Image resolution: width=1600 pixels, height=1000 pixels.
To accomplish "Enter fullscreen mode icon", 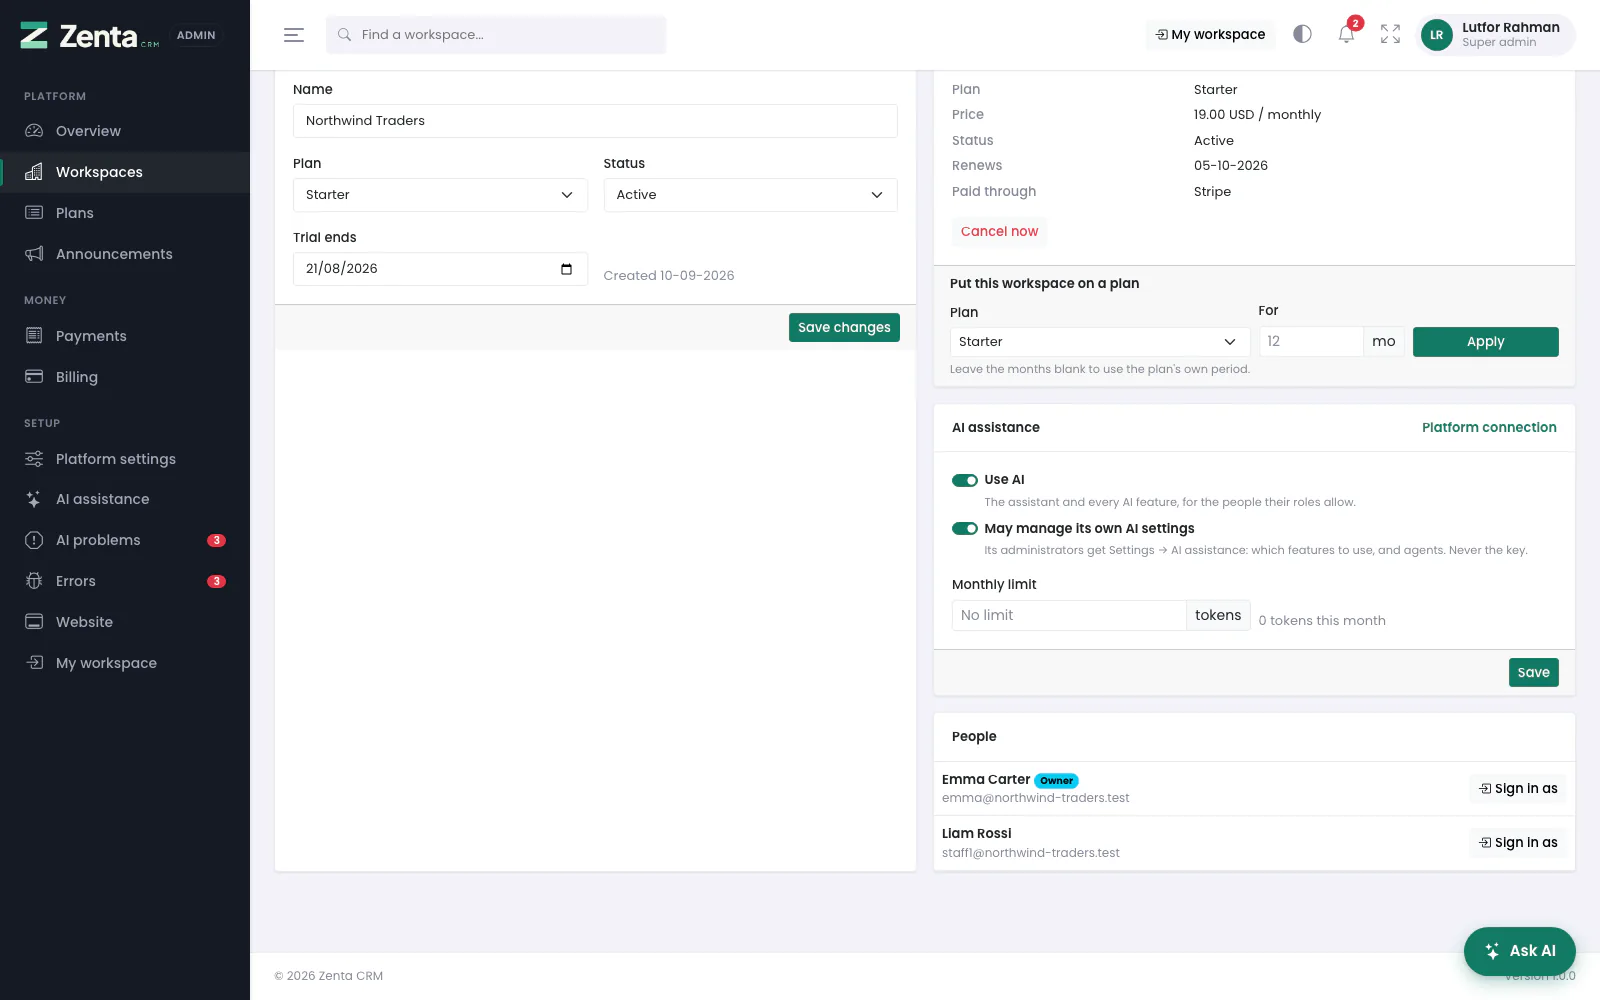I will (x=1390, y=34).
